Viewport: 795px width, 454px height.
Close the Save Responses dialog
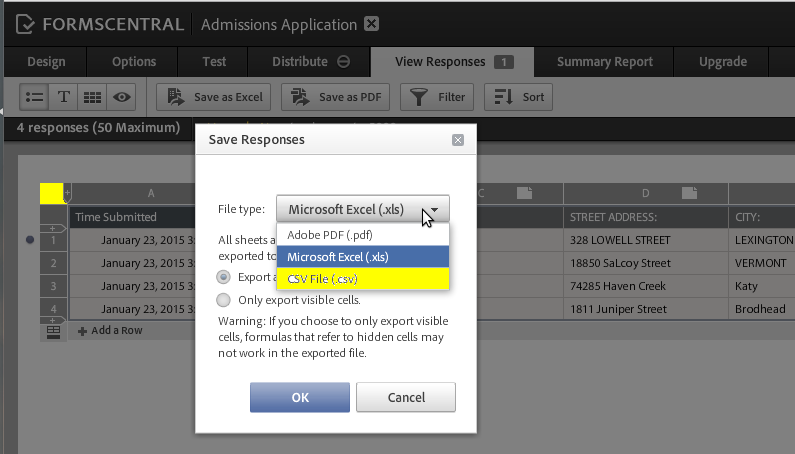tap(458, 140)
